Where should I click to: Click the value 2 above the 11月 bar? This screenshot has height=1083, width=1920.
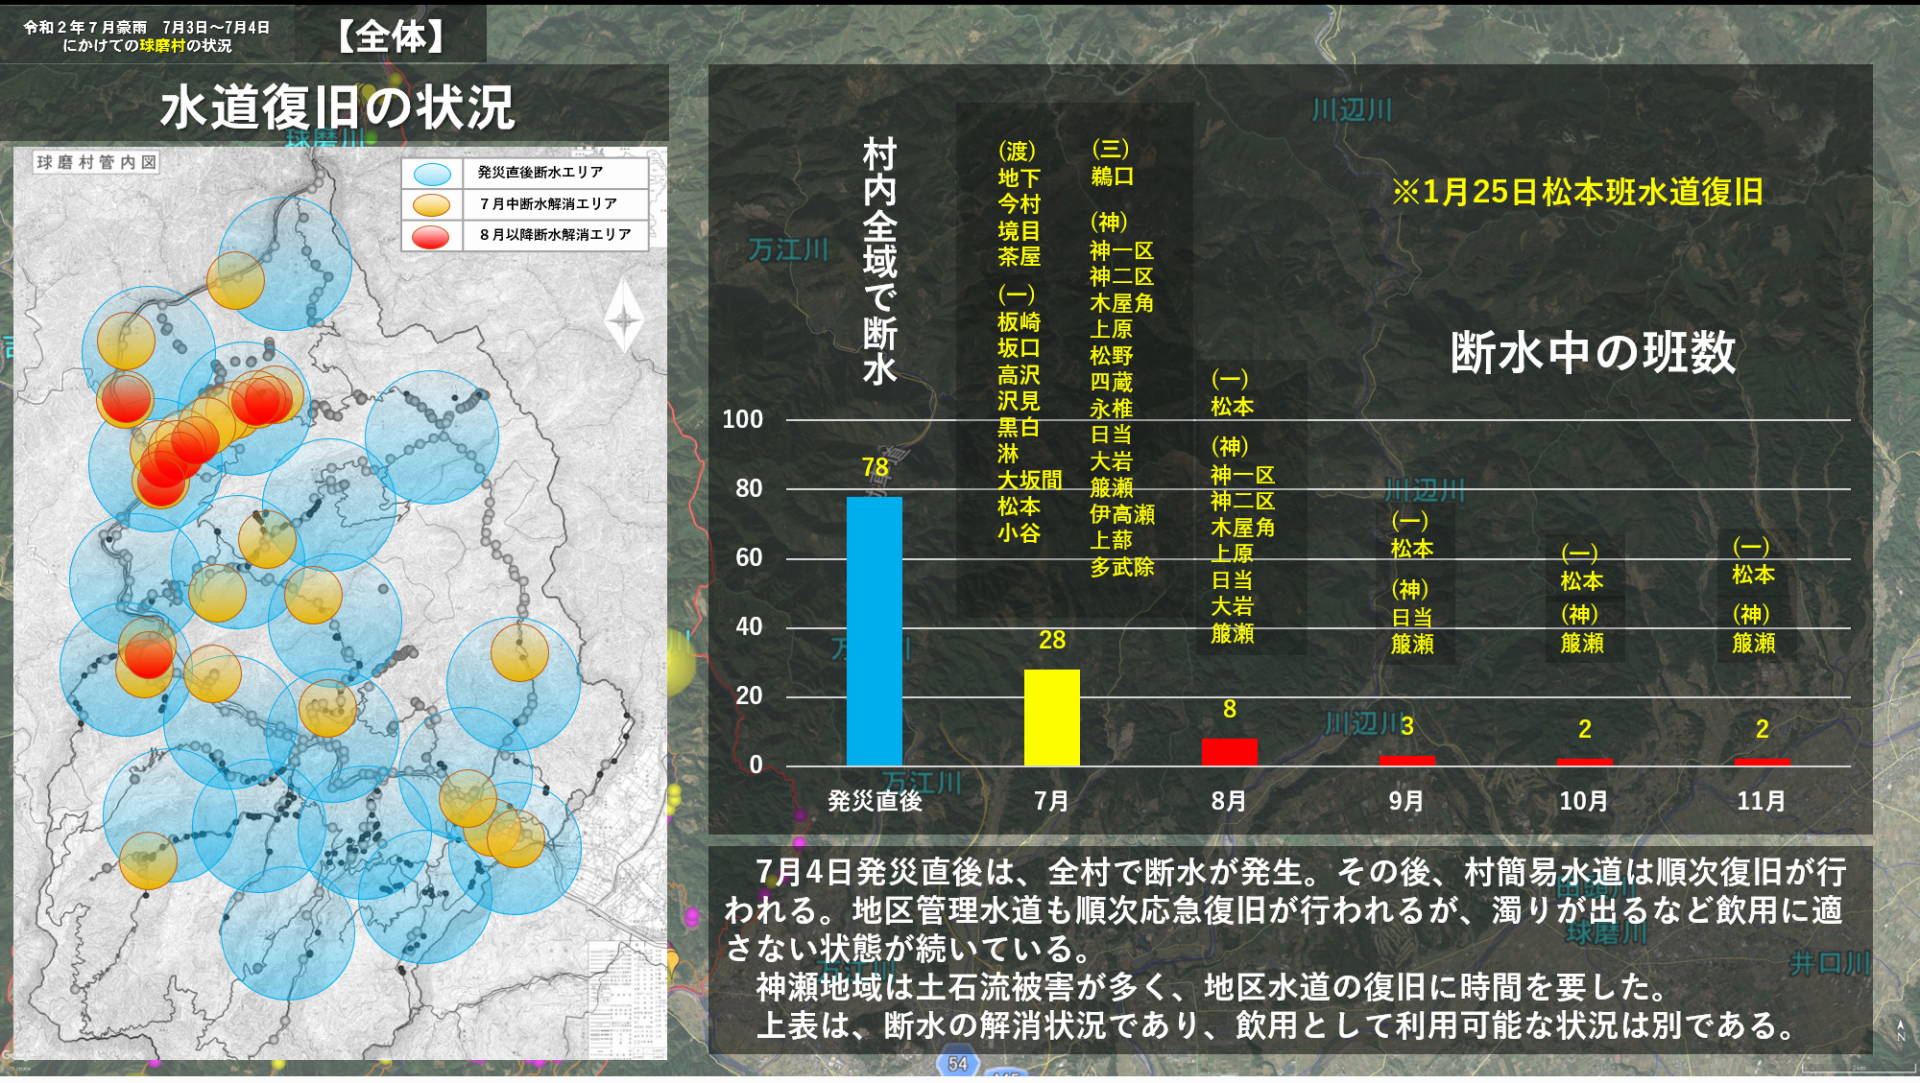tap(1762, 730)
